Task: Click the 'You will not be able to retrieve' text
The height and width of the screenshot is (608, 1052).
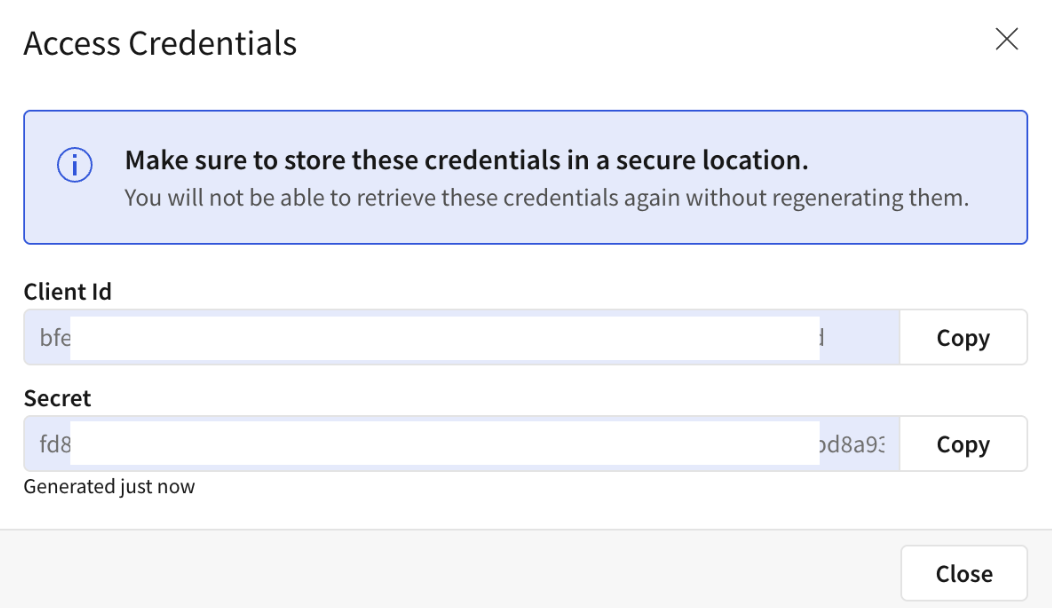Action: [x=546, y=197]
